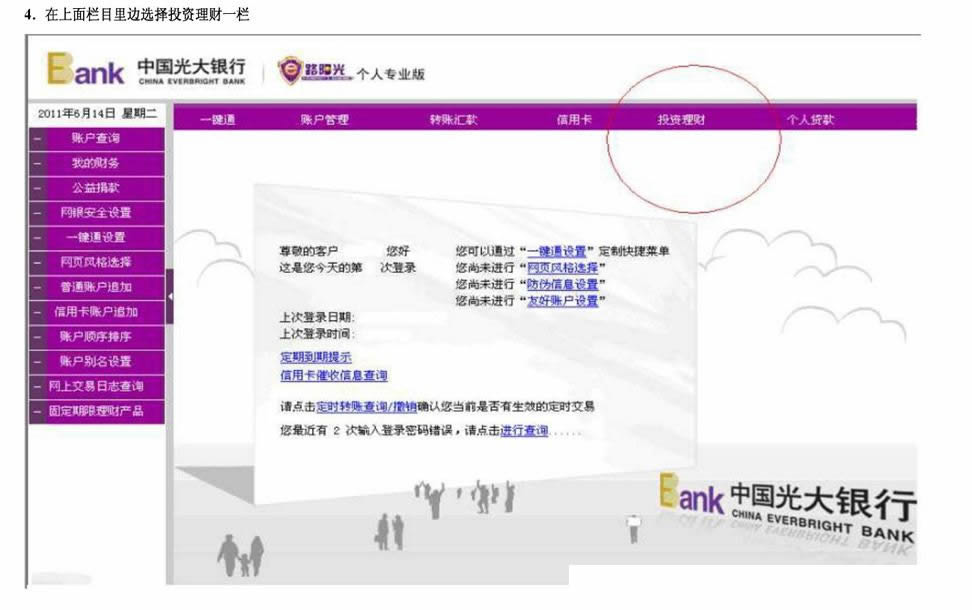The width and height of the screenshot is (972, 610).
Task: Select the 一键通设置 sidebar item
Action: pos(96,237)
